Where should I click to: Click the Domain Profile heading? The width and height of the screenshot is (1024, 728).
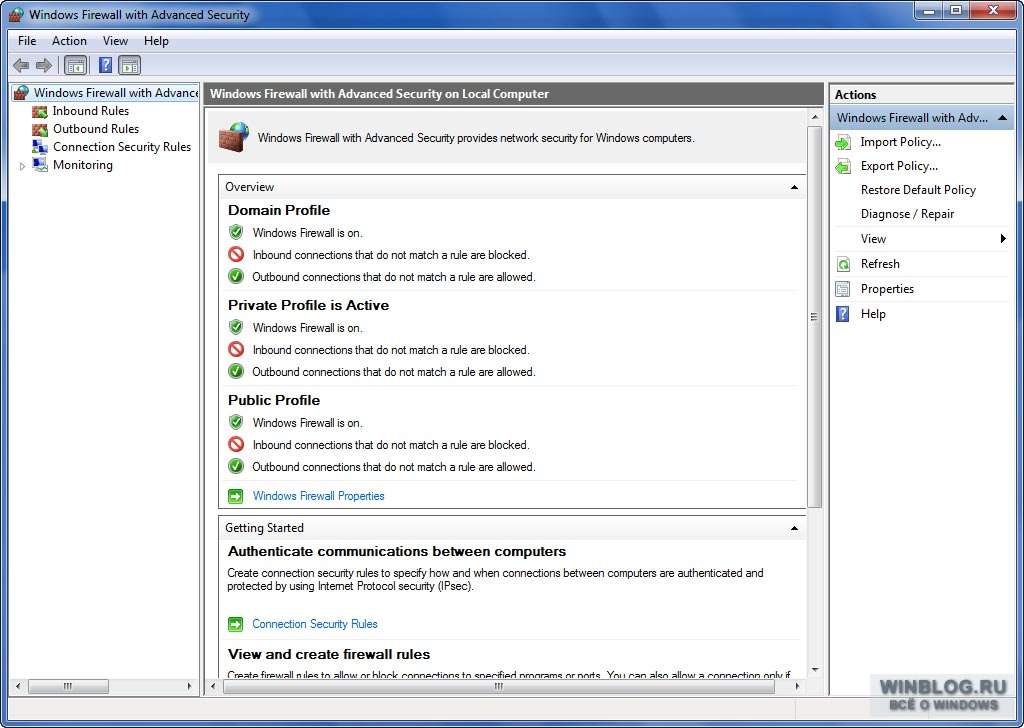[279, 210]
